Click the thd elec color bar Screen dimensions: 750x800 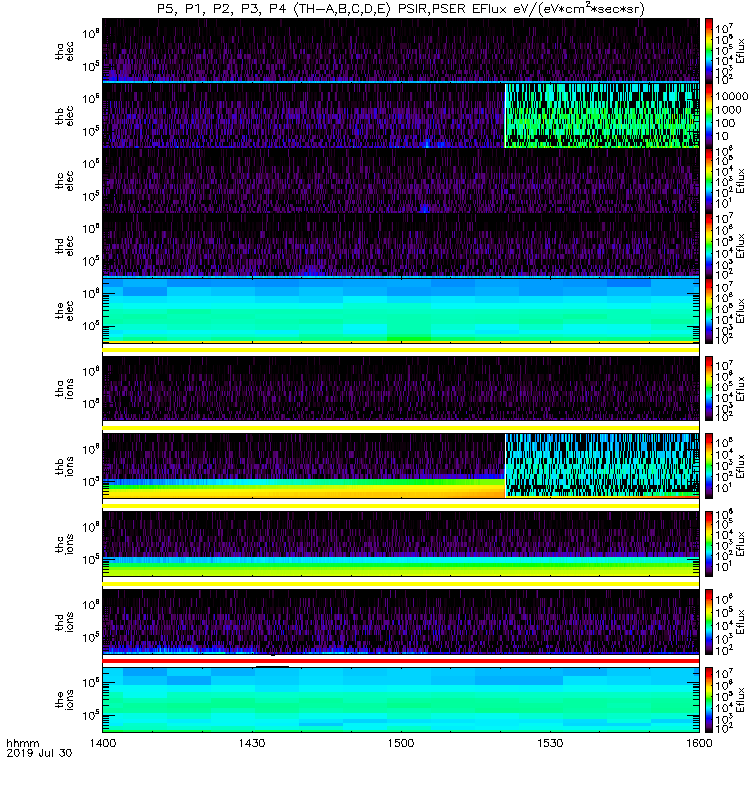coord(709,245)
